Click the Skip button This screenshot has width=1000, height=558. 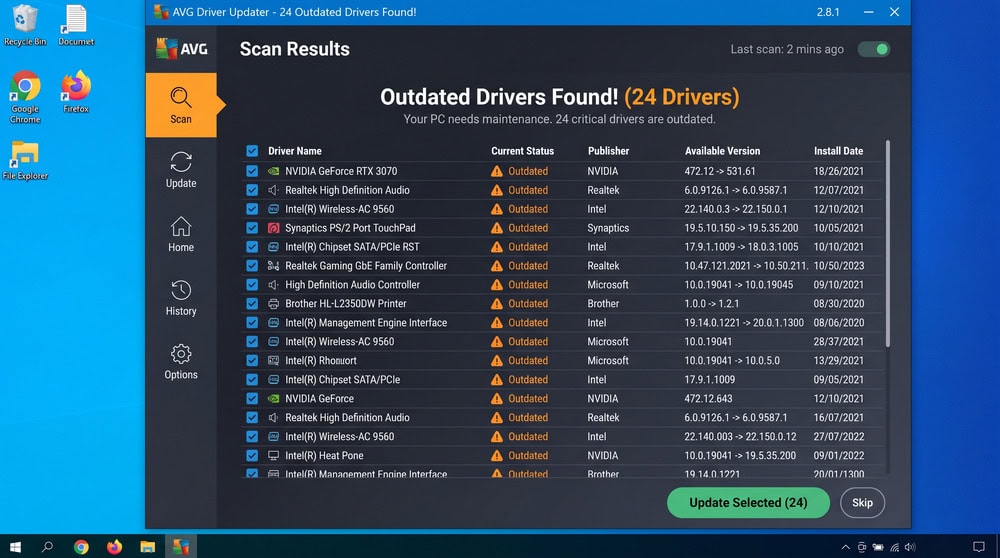point(862,503)
